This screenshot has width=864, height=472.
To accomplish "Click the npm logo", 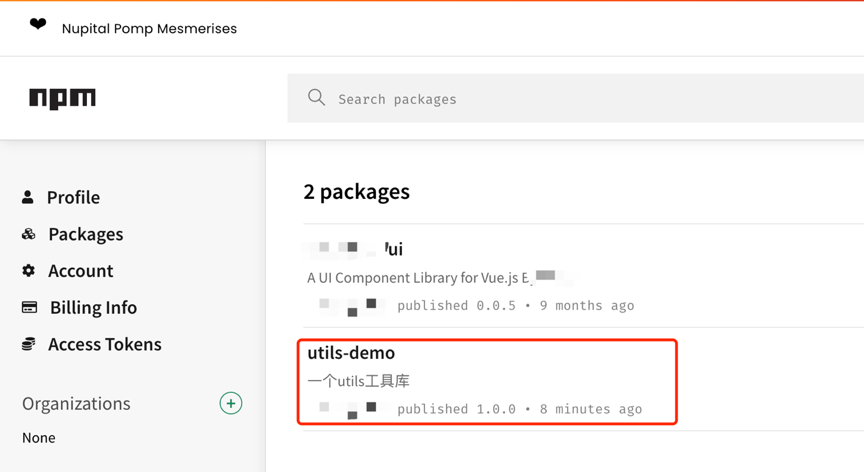I will [x=62, y=98].
